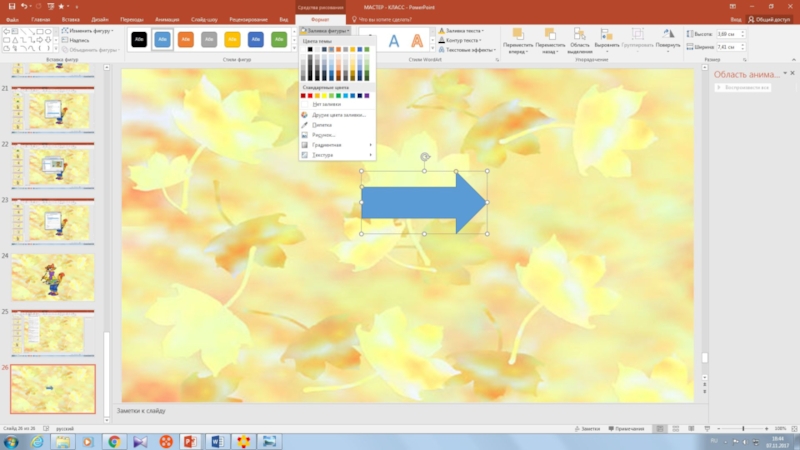Click the Общий доступ share button
This screenshot has height=450, width=800.
pyautogui.click(x=769, y=19)
